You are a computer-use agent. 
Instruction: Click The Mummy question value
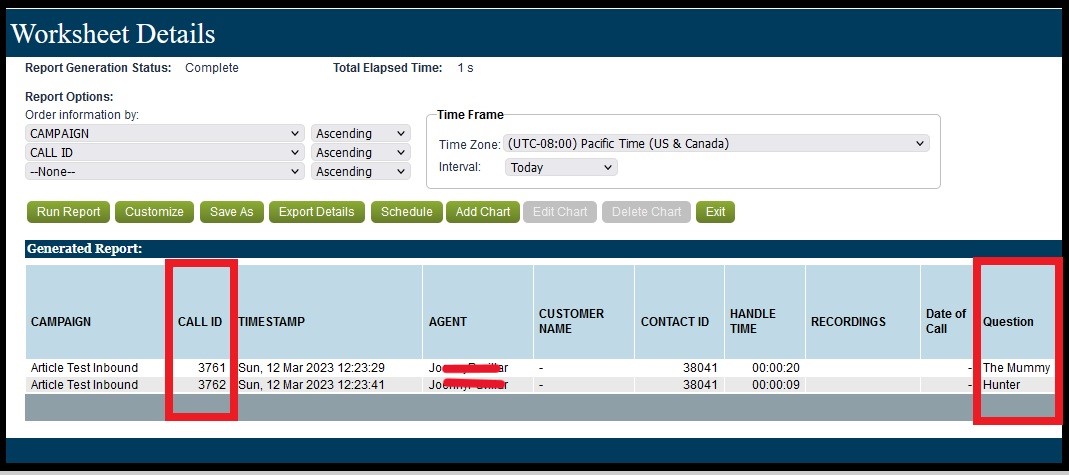tap(1017, 368)
